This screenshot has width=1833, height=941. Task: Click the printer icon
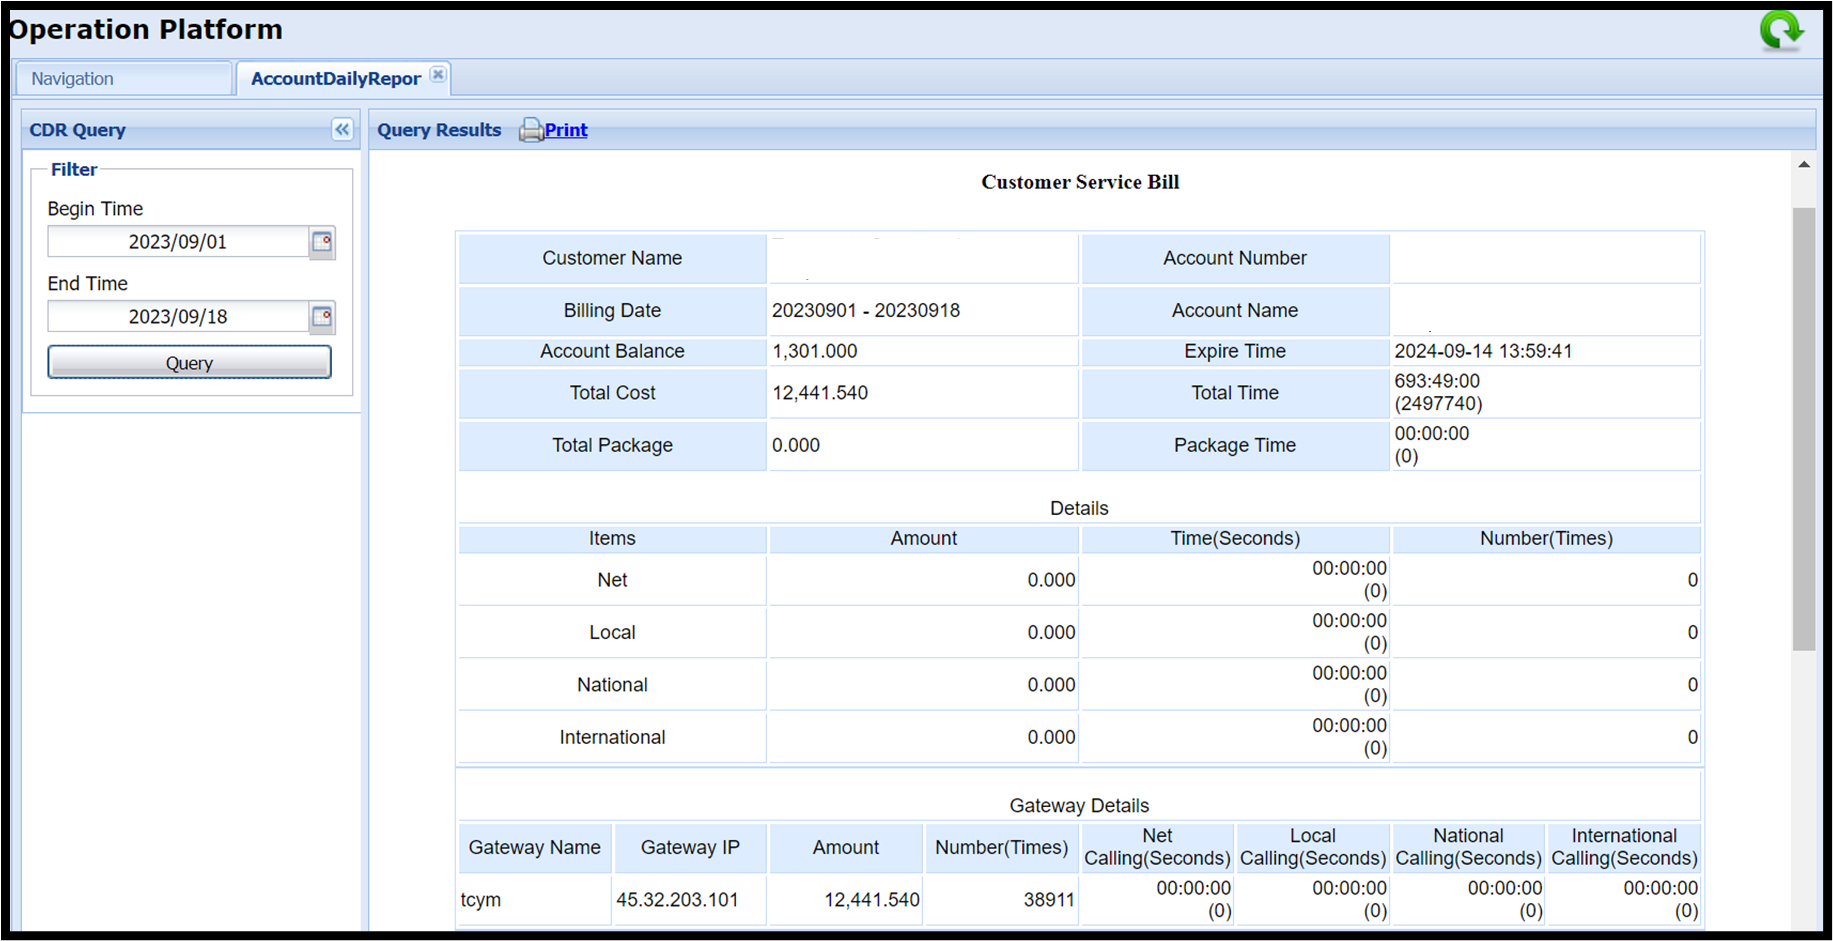coord(530,130)
